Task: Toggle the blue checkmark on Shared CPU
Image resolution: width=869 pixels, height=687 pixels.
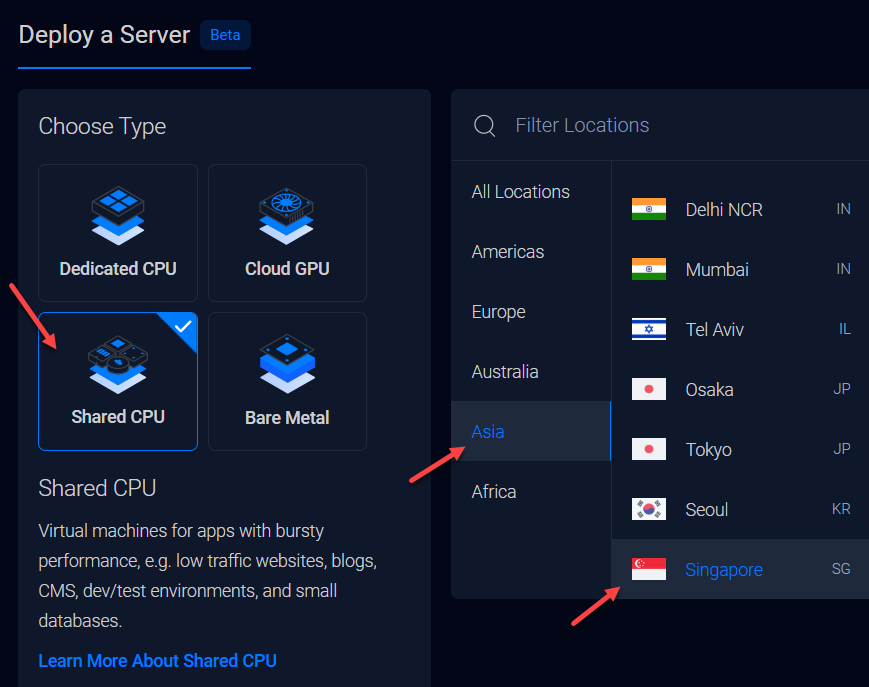Action: click(182, 327)
